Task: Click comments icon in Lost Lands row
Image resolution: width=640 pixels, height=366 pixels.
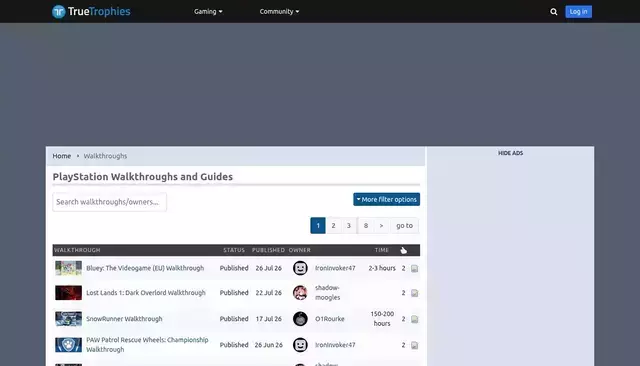Action: [414, 293]
